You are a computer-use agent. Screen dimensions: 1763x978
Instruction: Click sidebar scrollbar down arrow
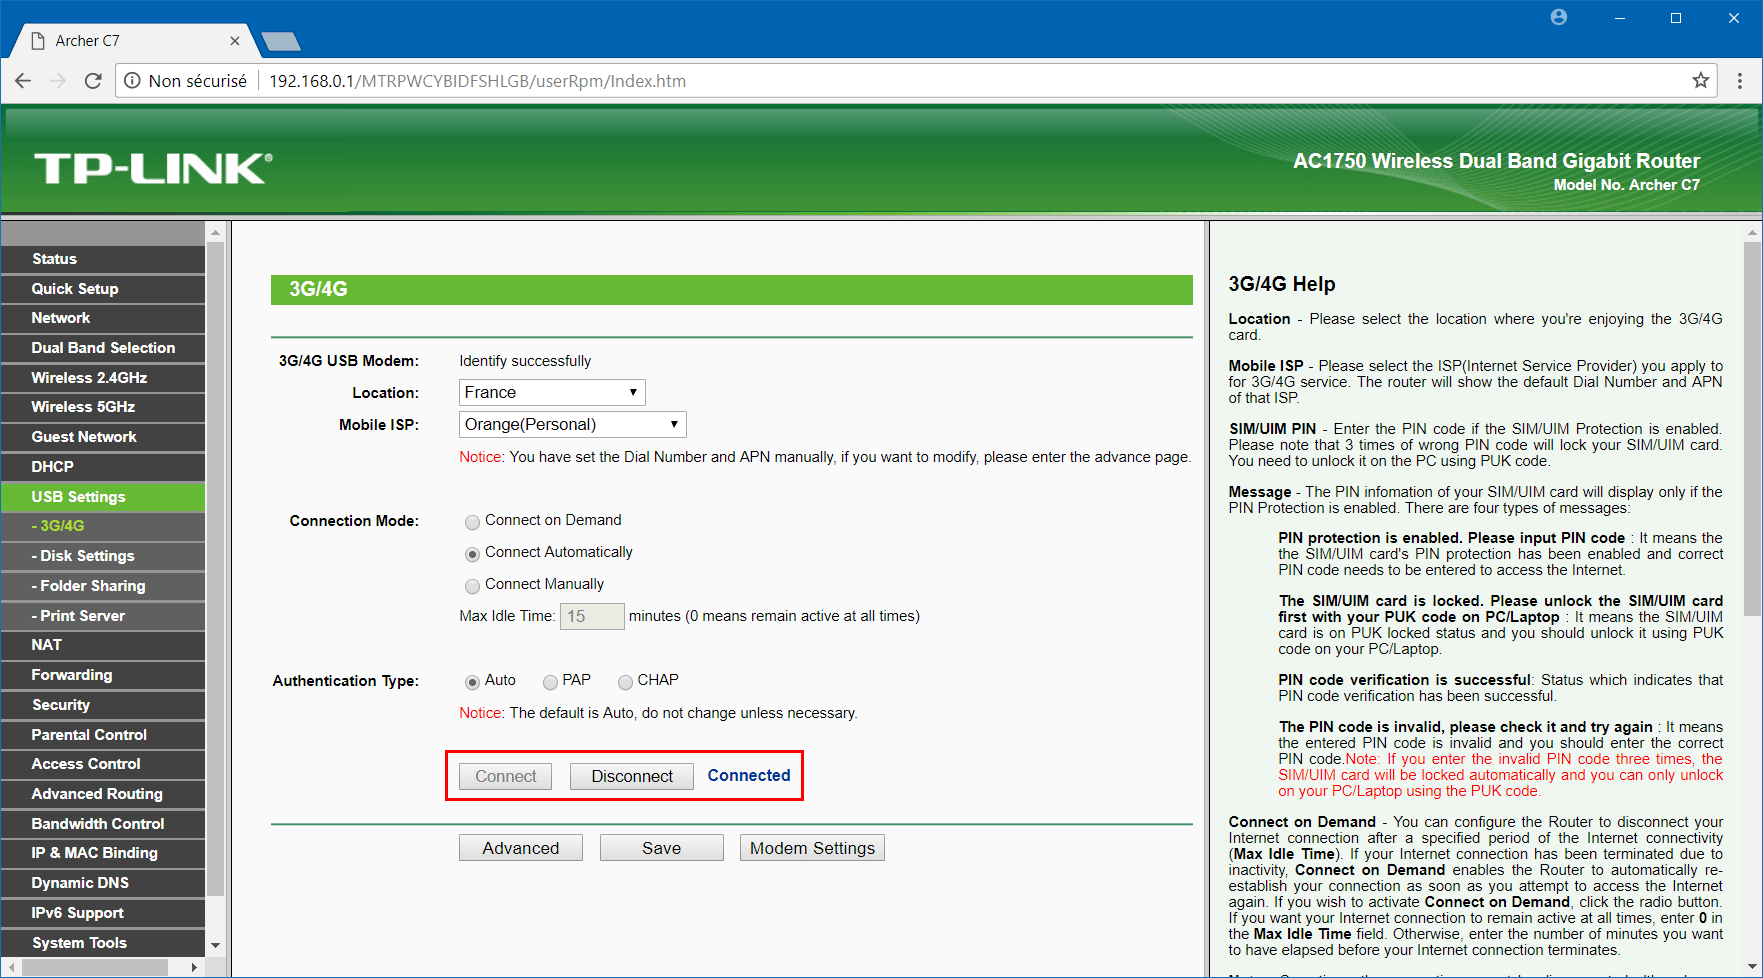click(215, 945)
